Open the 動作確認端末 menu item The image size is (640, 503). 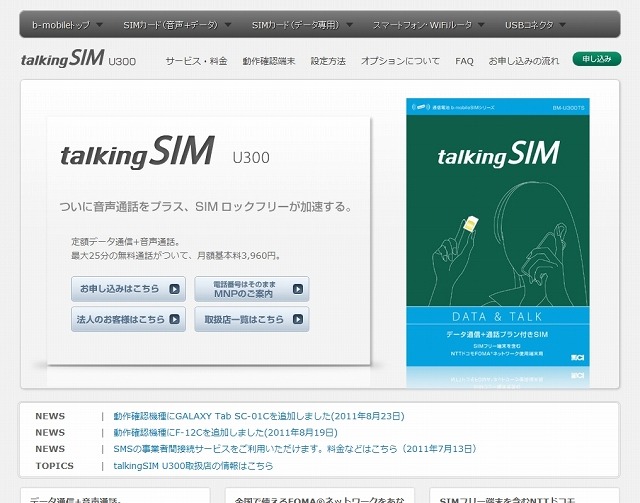coord(269,61)
